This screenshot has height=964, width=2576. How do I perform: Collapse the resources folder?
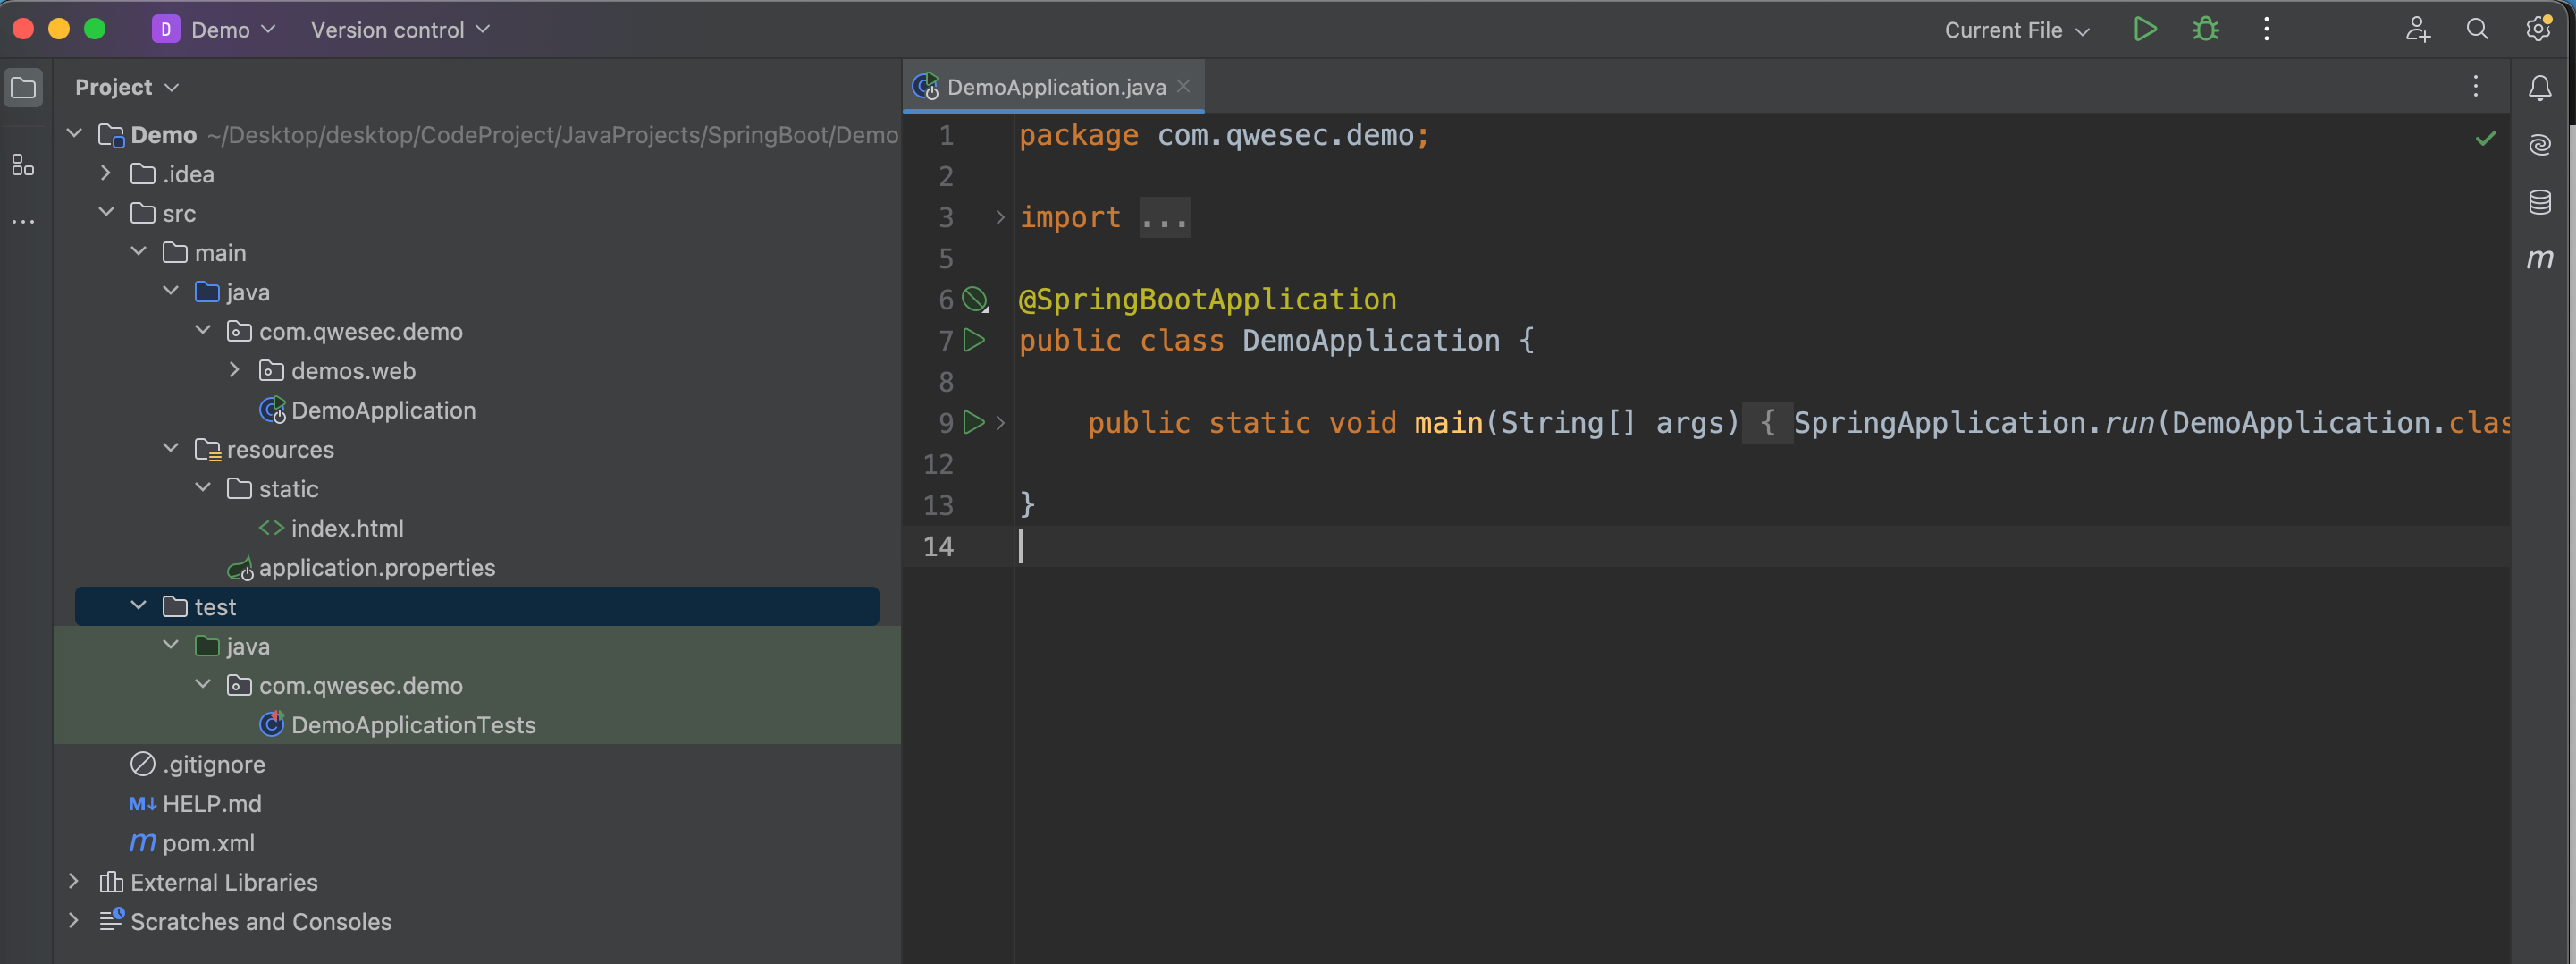click(x=170, y=448)
